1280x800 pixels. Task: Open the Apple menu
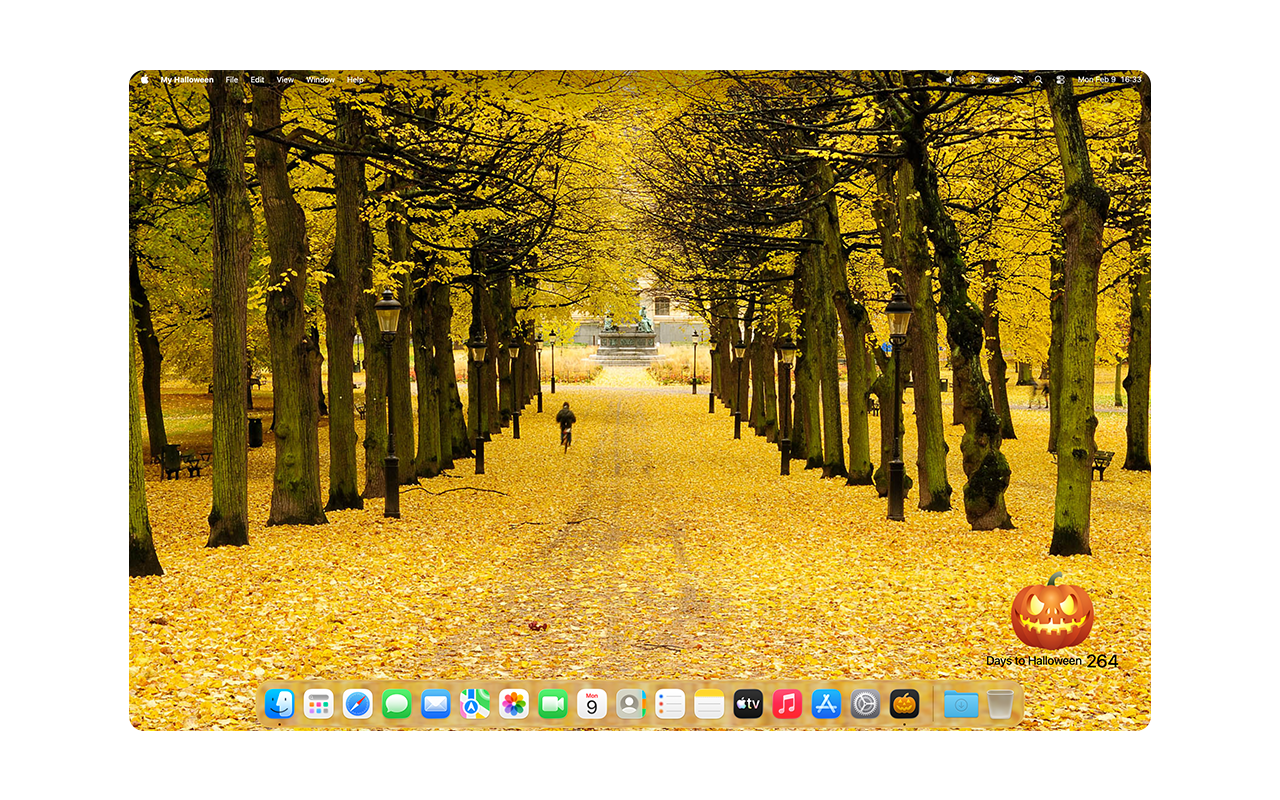[144, 80]
